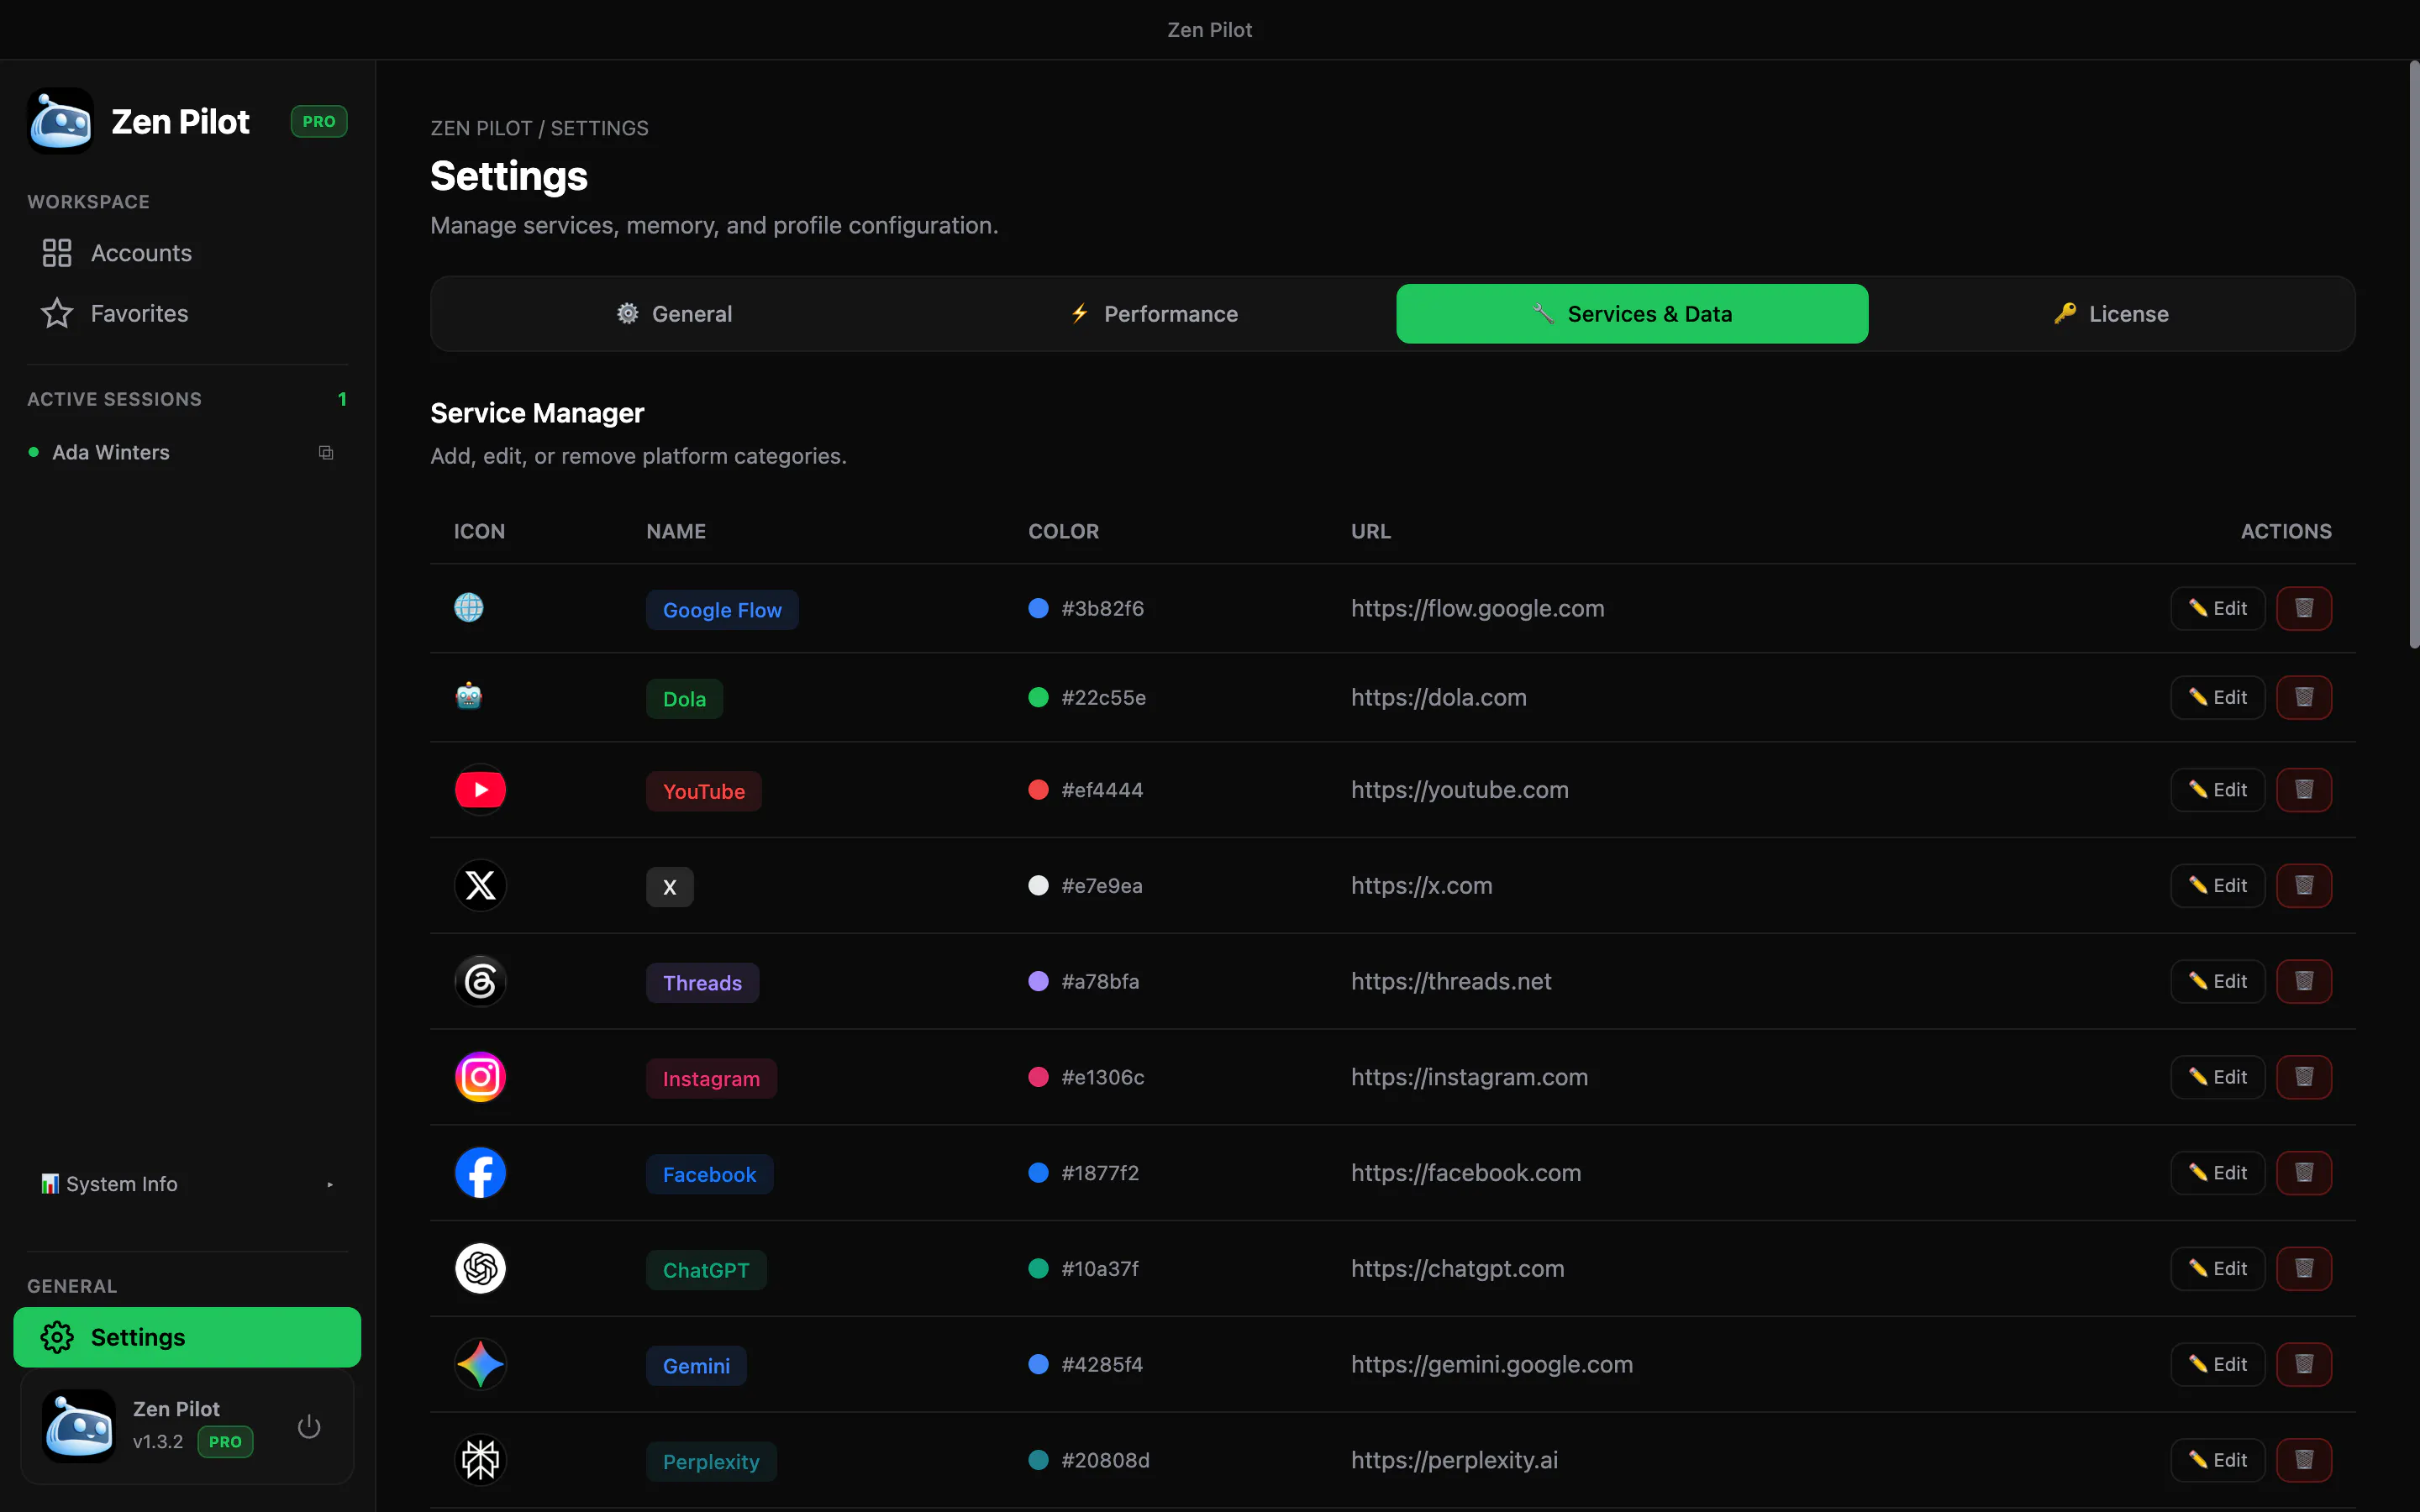Click the PRO badge beside Zen Pilot title
The height and width of the screenshot is (1512, 2420).
[x=319, y=121]
